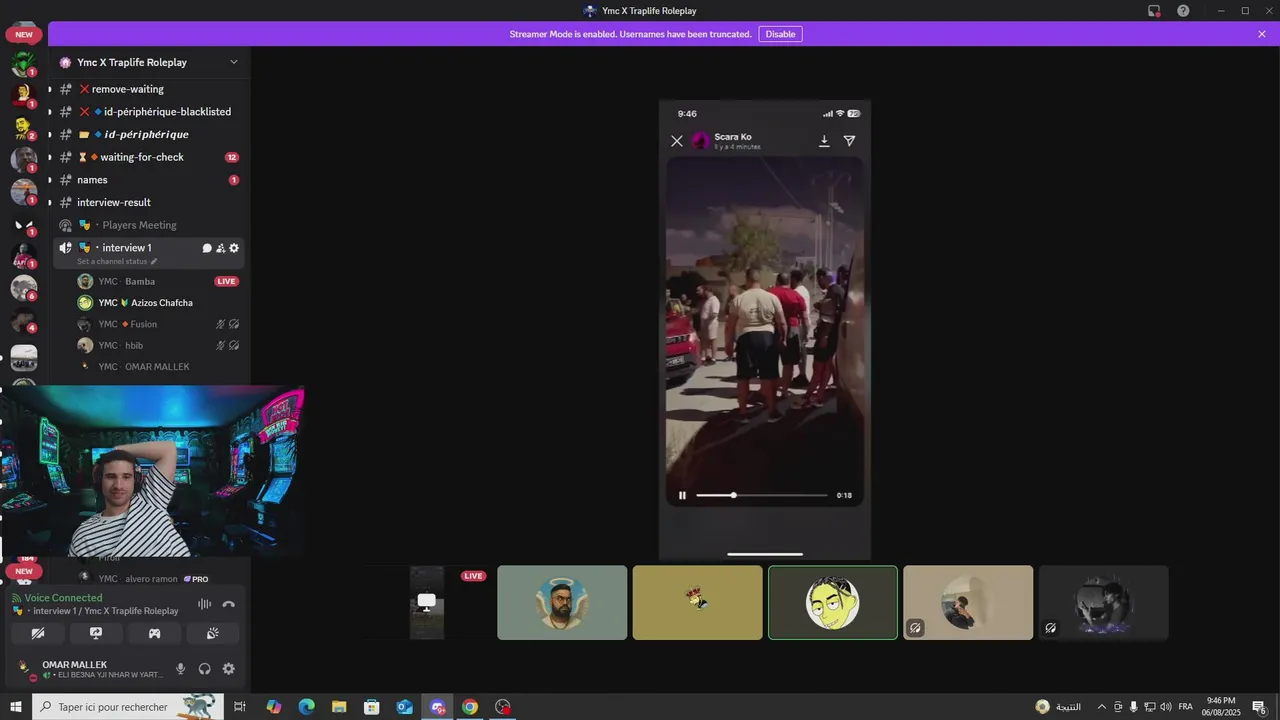Mute microphone next to OMAR MALLEK
The height and width of the screenshot is (720, 1280).
pyautogui.click(x=181, y=669)
